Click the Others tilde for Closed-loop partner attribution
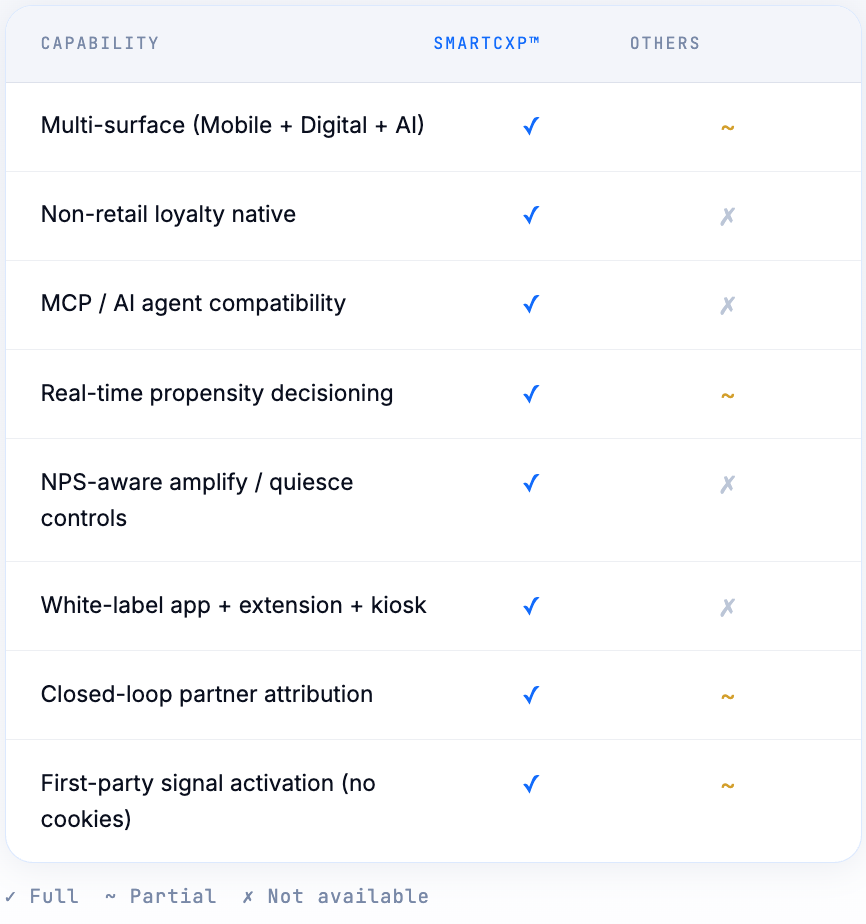This screenshot has width=866, height=924. coord(728,697)
